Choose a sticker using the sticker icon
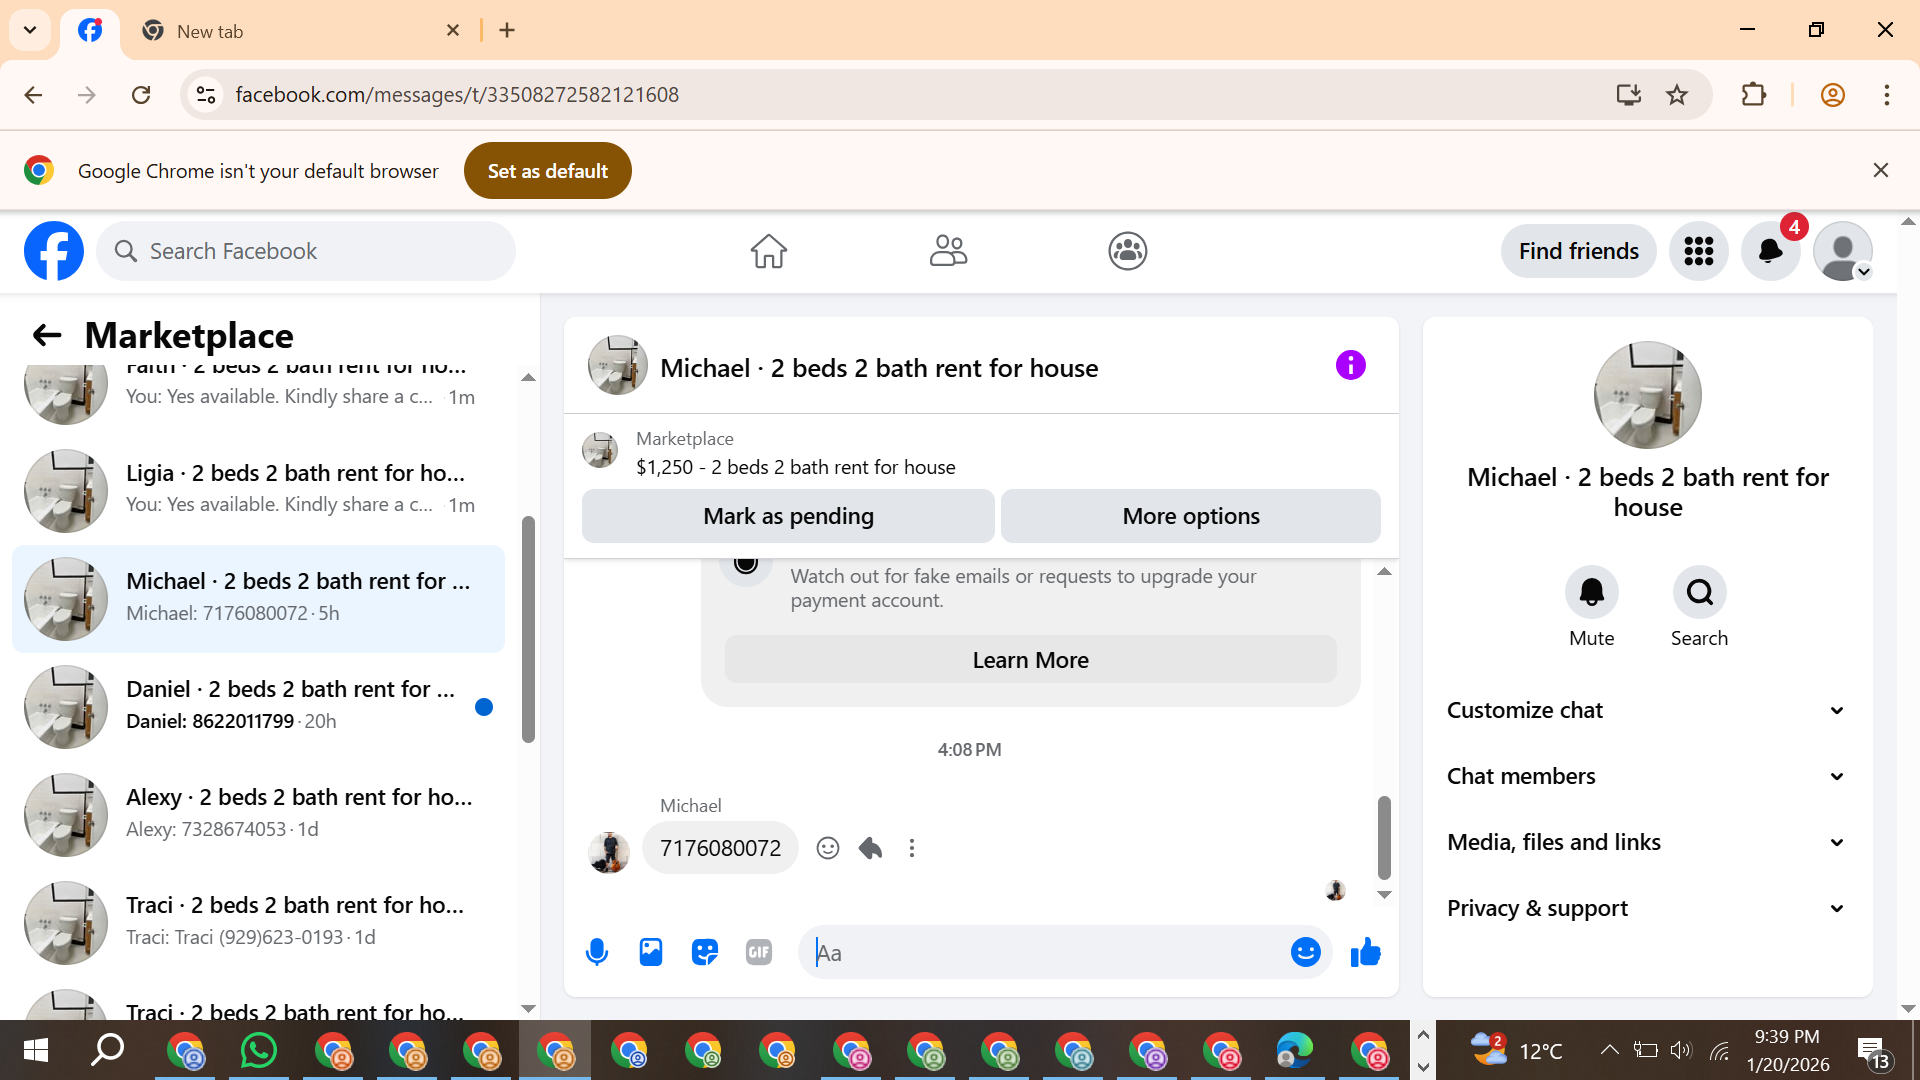Screen dimensions: 1920x1080 pyautogui.click(x=705, y=952)
